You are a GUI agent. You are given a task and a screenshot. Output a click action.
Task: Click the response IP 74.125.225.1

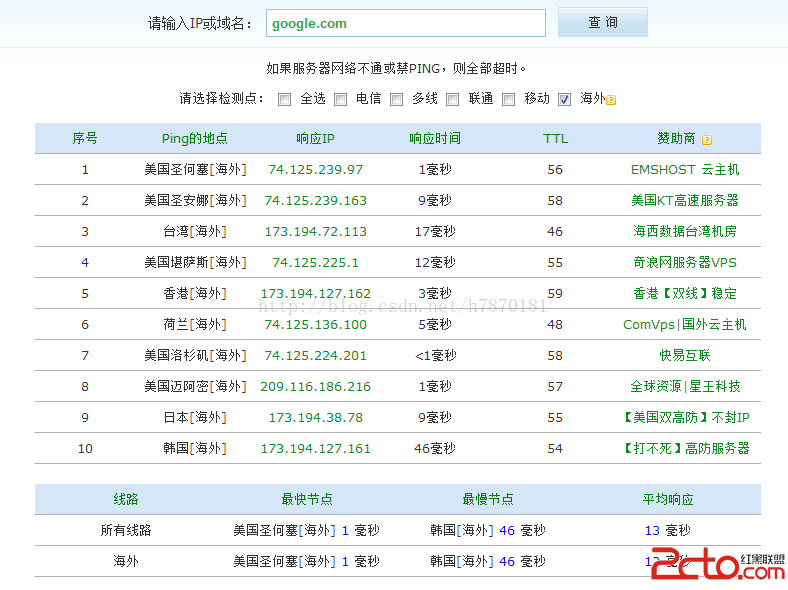point(316,263)
